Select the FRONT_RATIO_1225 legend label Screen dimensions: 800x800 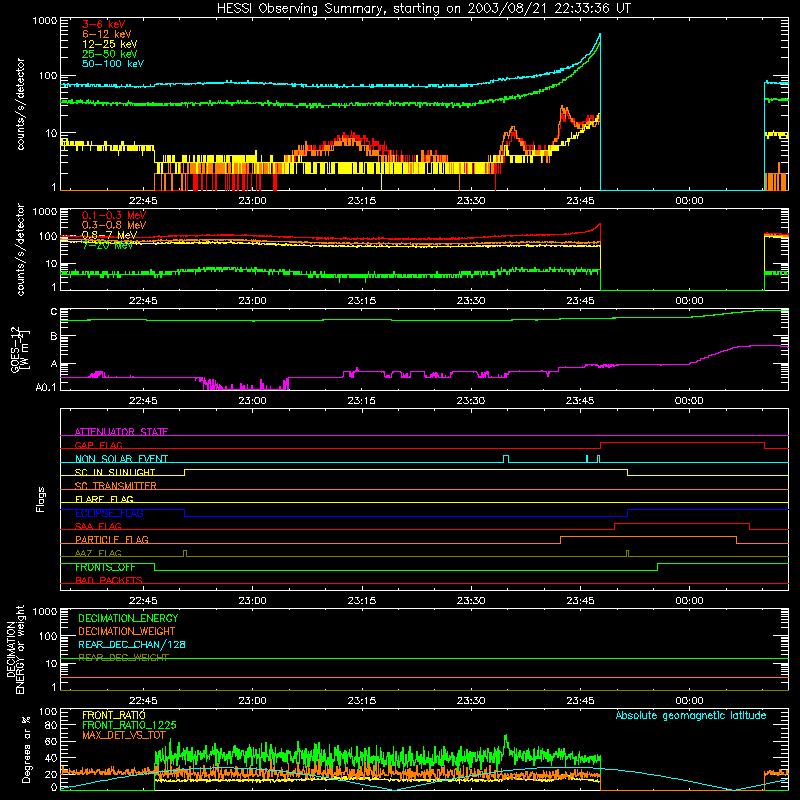coord(129,725)
